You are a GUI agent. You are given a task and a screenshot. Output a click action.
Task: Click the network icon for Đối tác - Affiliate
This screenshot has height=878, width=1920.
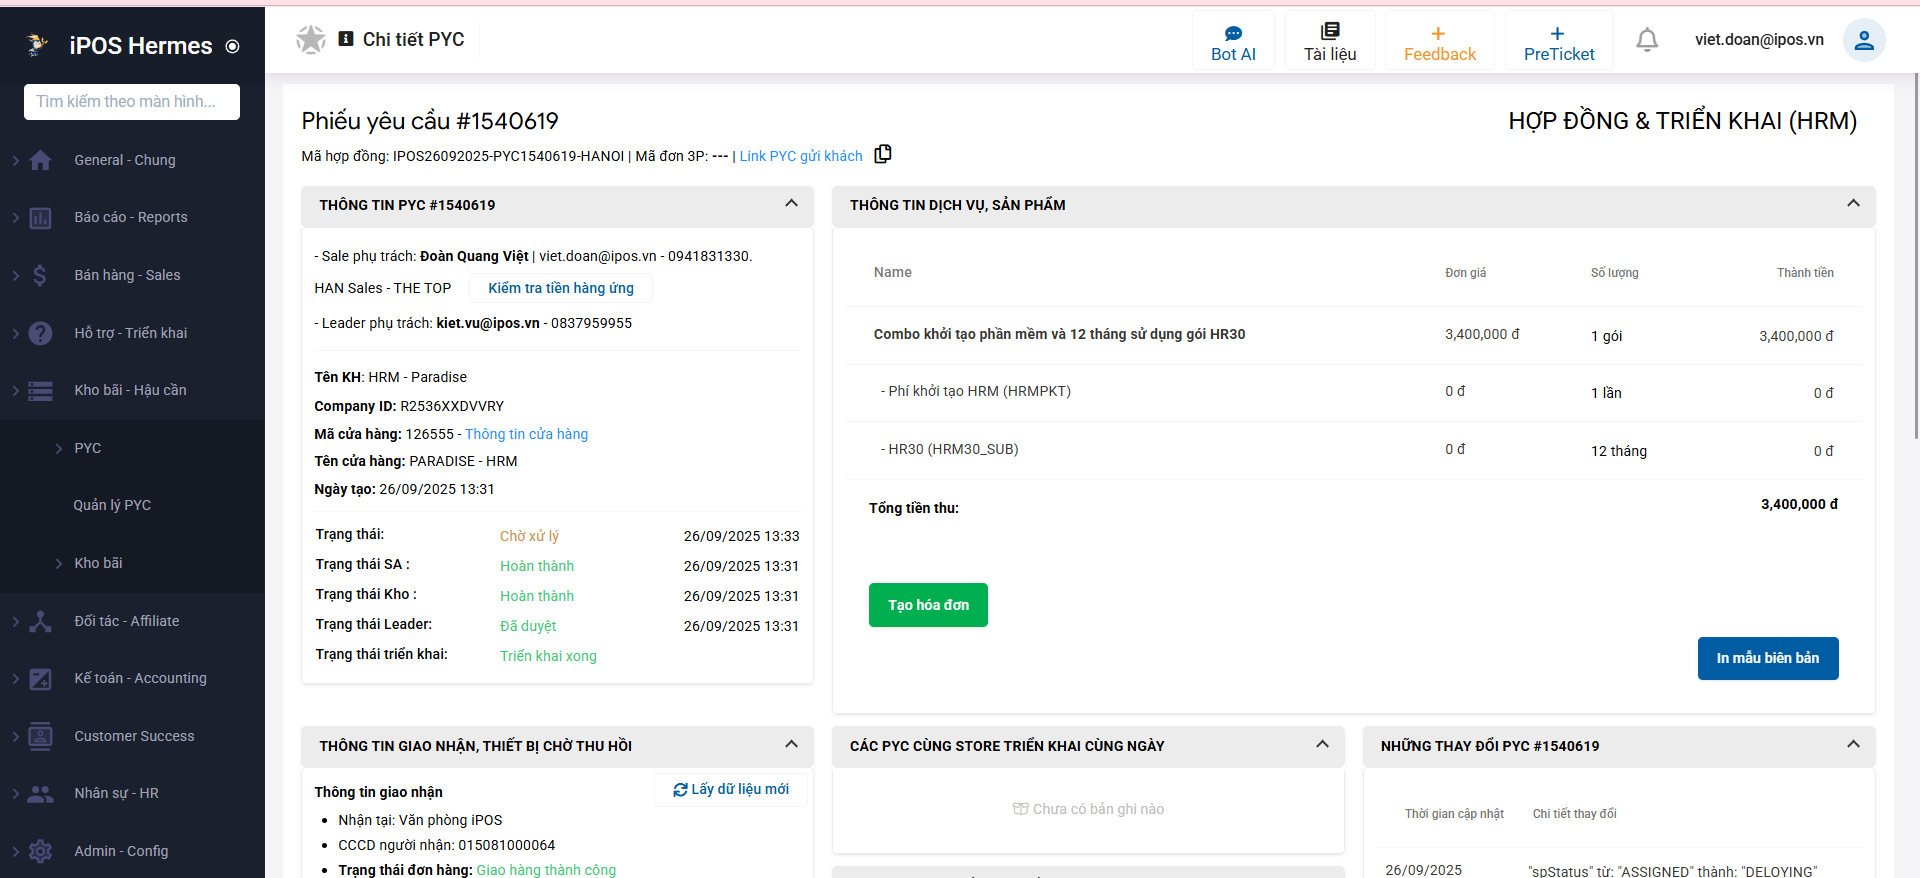tap(41, 621)
